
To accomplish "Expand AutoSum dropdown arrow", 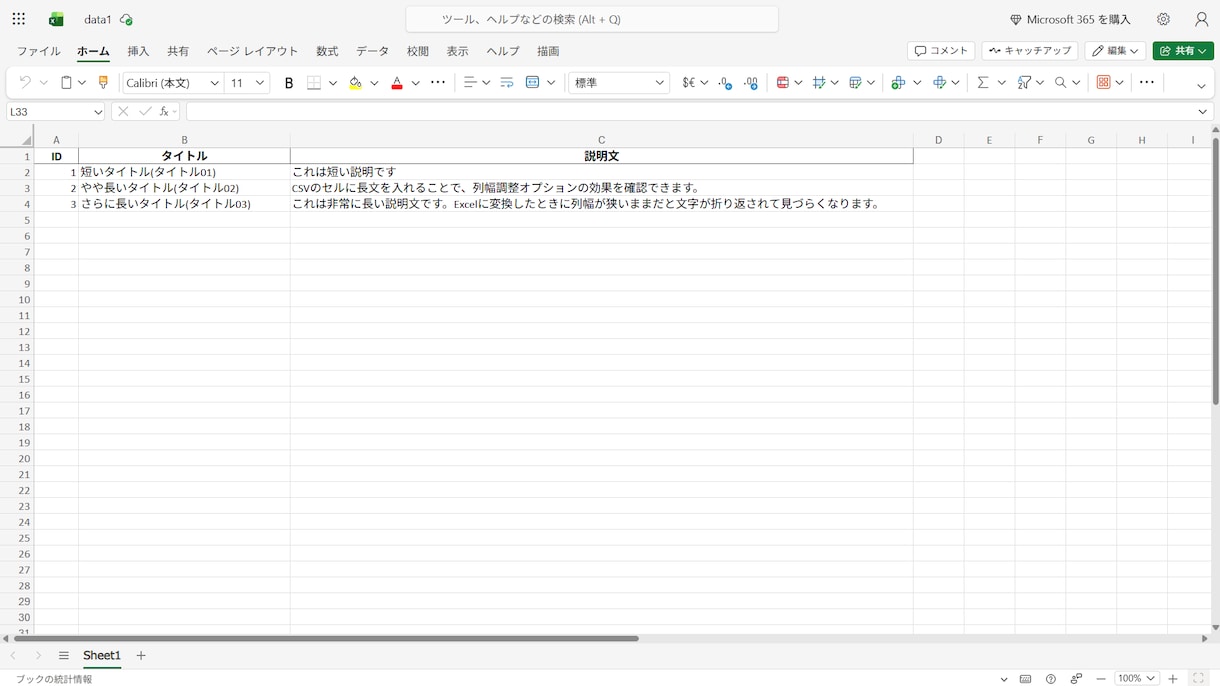I will (x=1001, y=83).
